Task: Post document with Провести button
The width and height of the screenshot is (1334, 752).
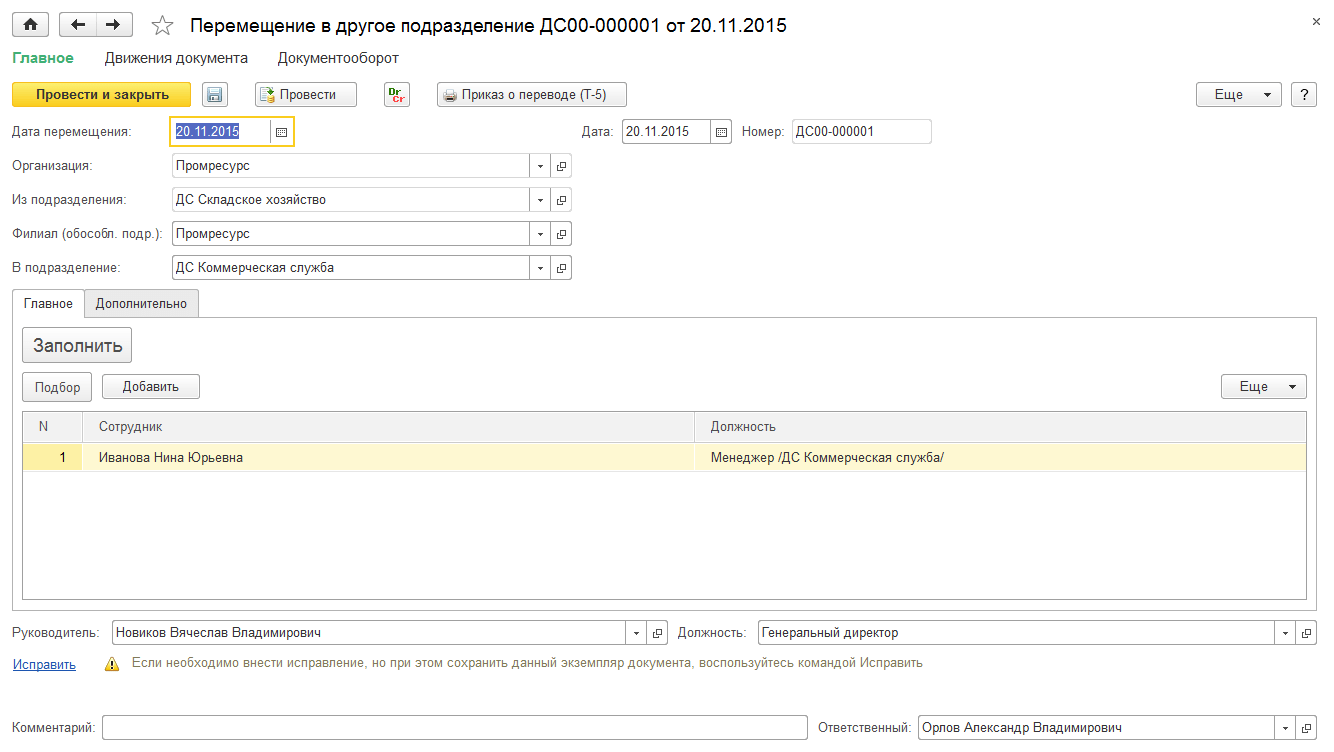Action: coord(306,95)
